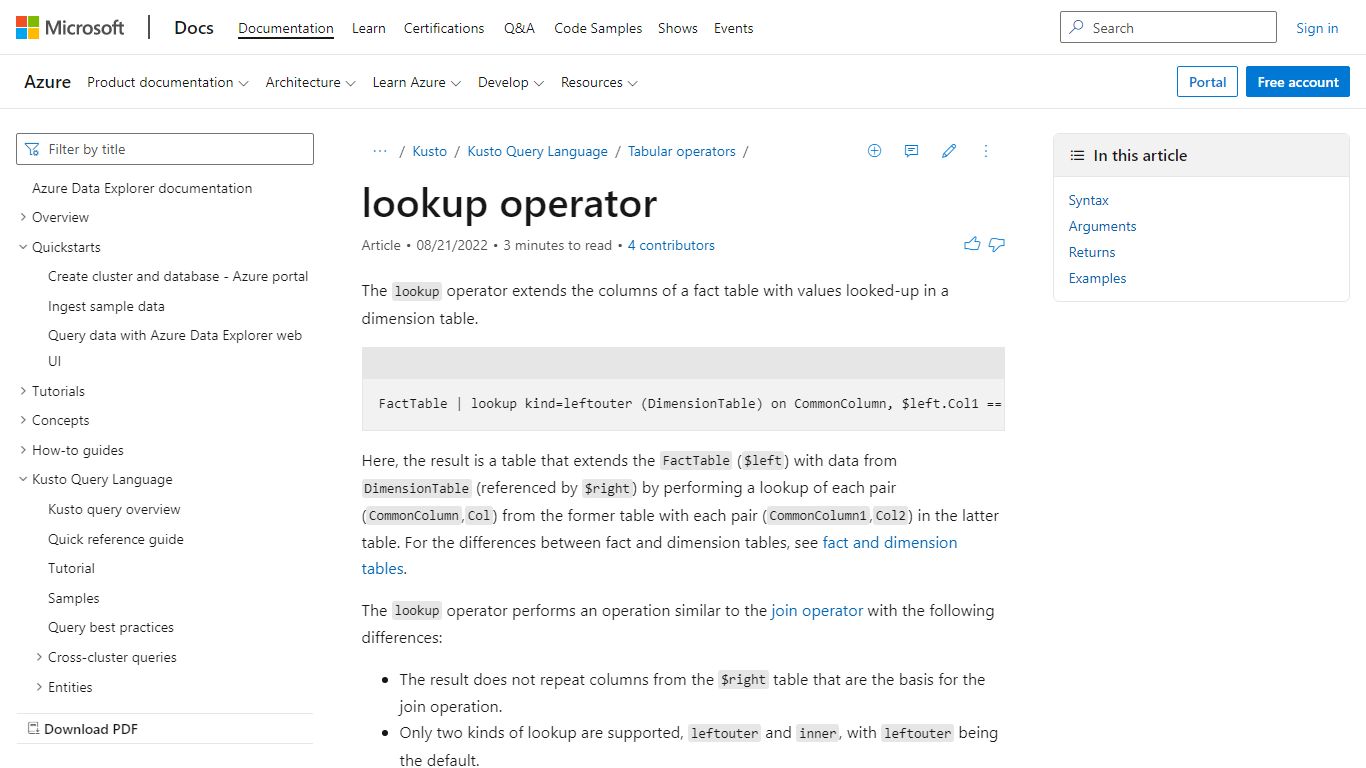Open Code Samples in top navigation

(598, 28)
